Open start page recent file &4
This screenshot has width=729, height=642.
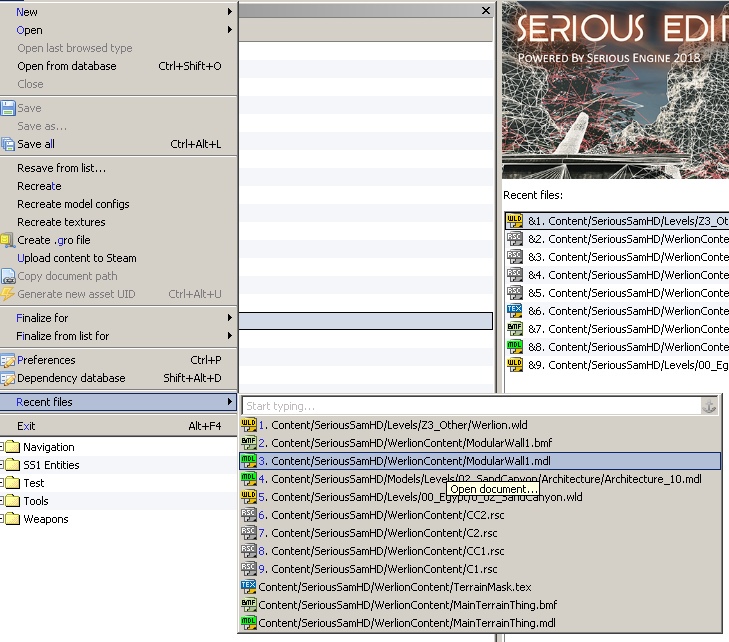click(617, 275)
